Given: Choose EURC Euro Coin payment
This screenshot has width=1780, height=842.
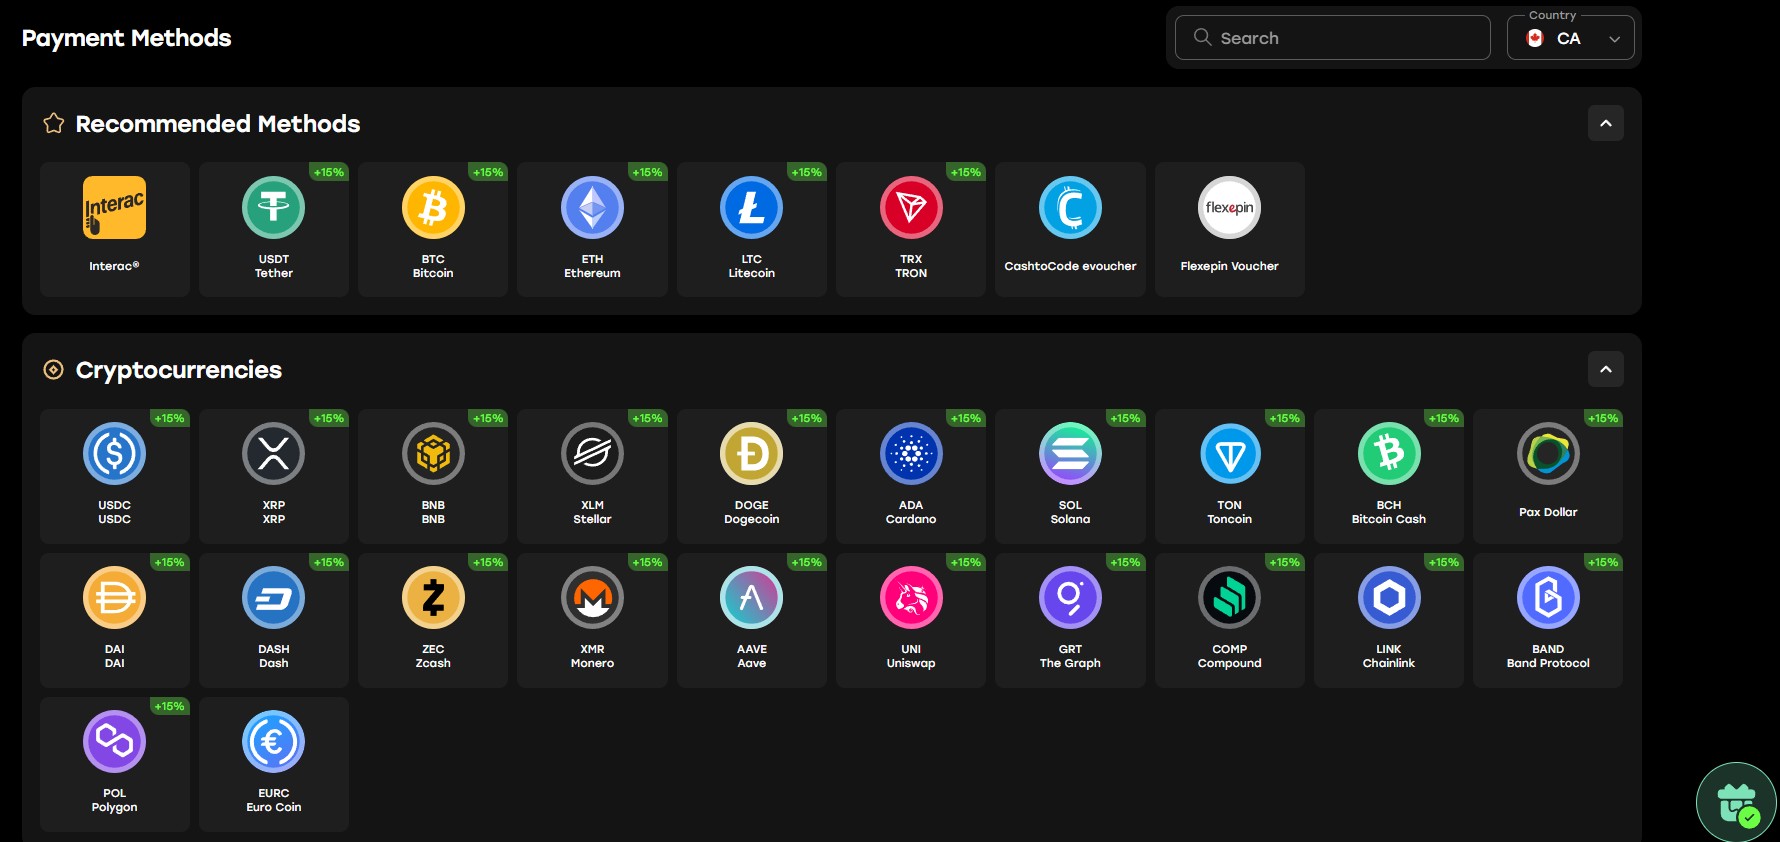Looking at the screenshot, I should [273, 763].
